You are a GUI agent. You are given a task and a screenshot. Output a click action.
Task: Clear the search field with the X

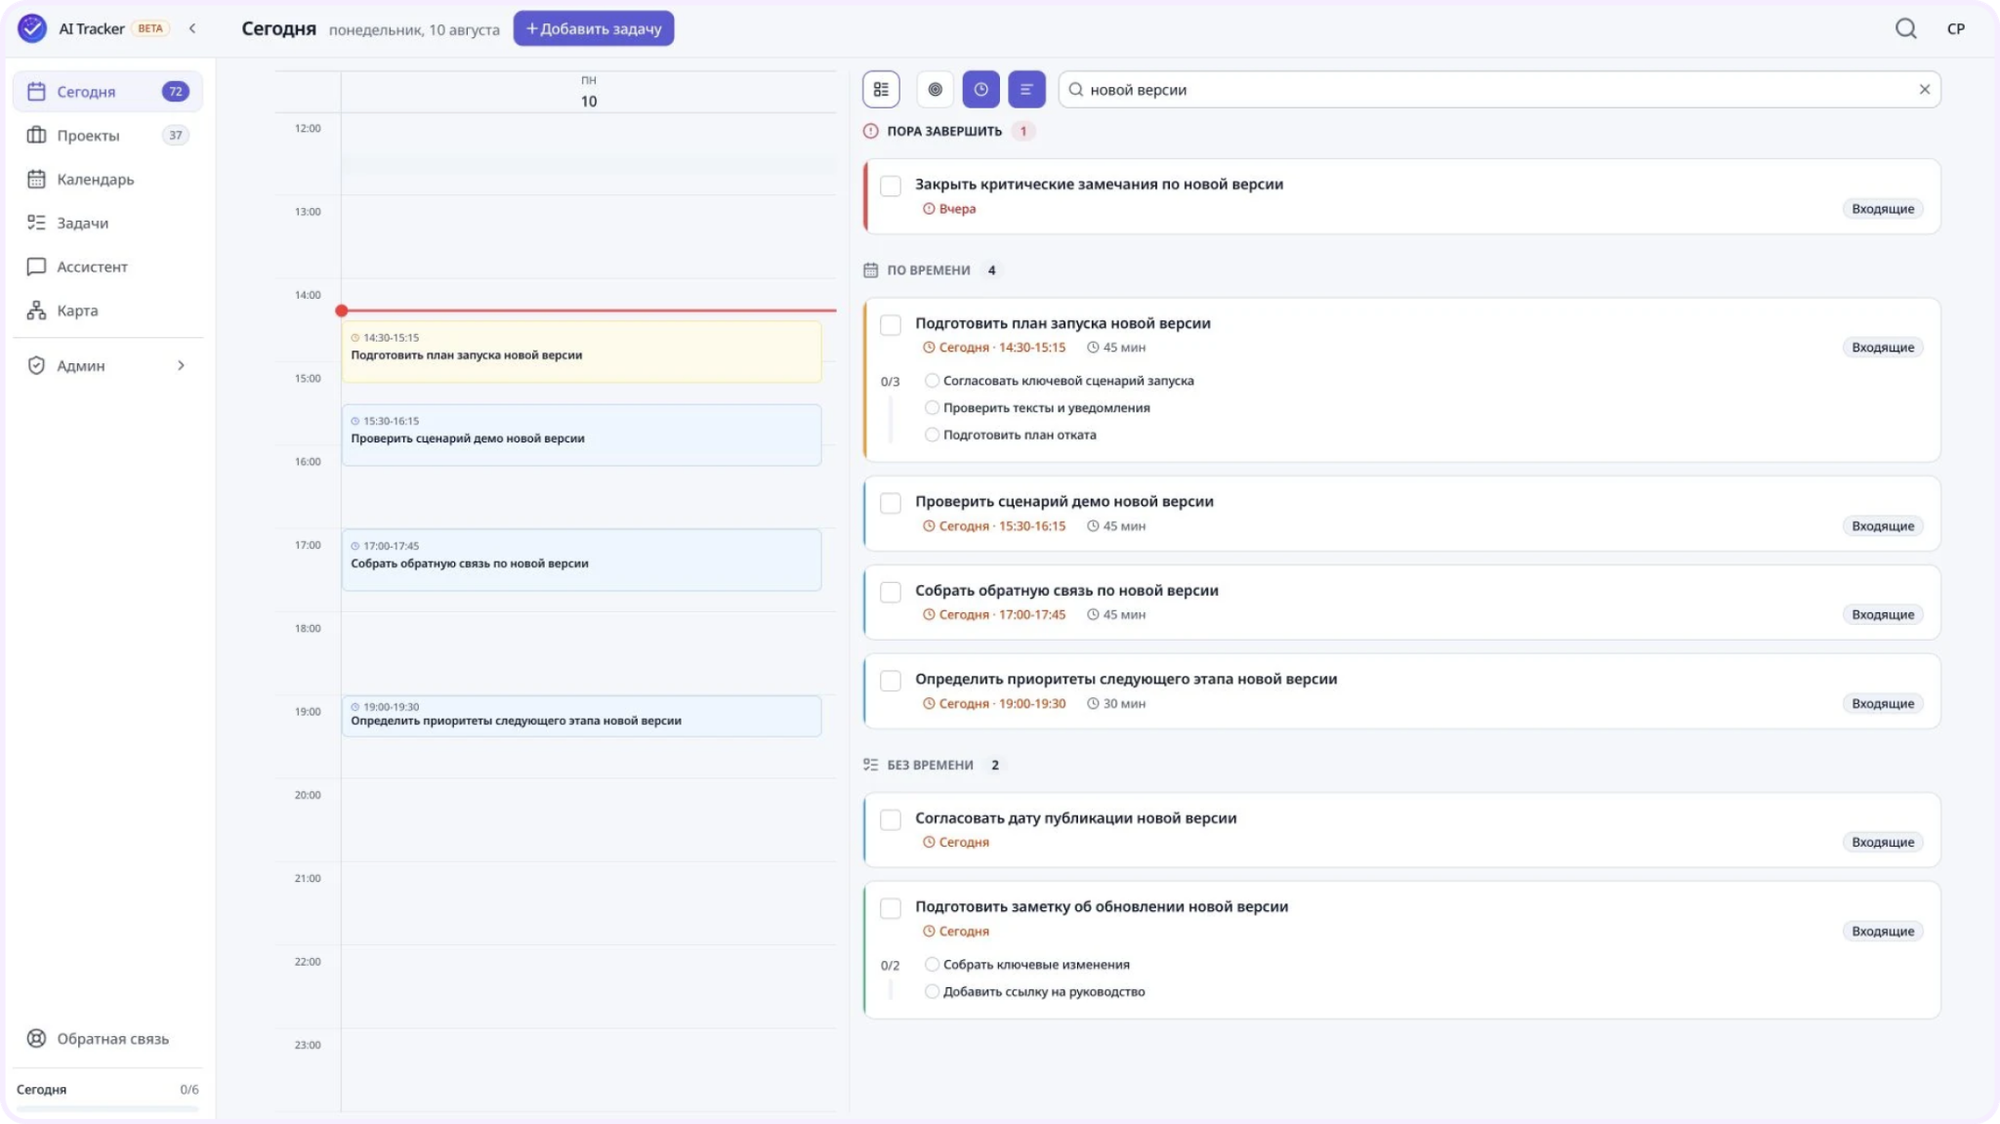click(1924, 89)
